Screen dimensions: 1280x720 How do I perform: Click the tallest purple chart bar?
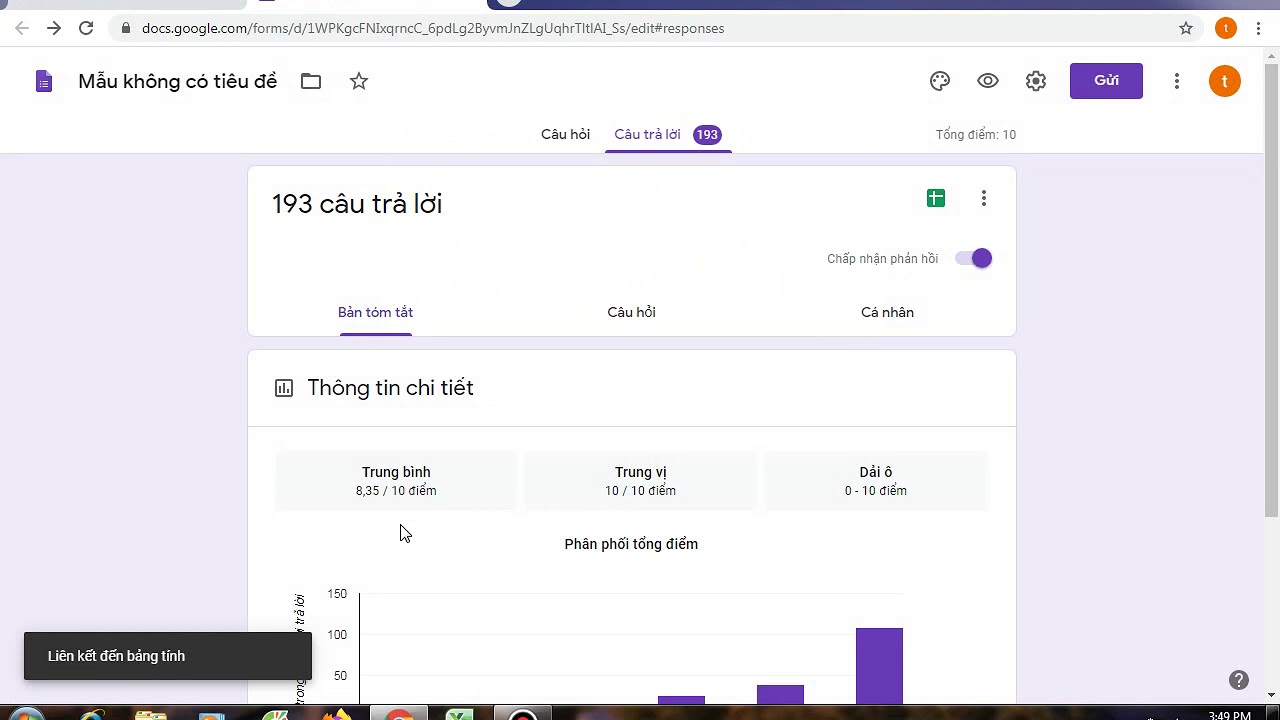(879, 665)
